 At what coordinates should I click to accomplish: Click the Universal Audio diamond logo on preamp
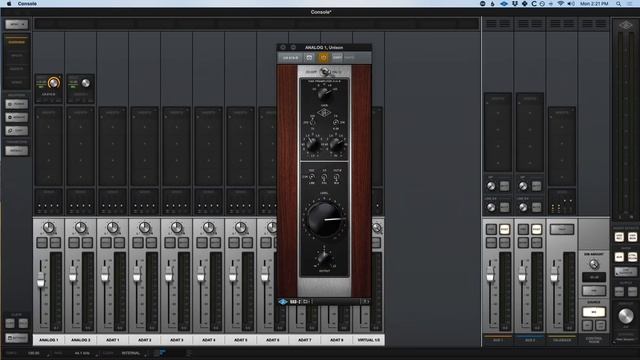coord(324,113)
